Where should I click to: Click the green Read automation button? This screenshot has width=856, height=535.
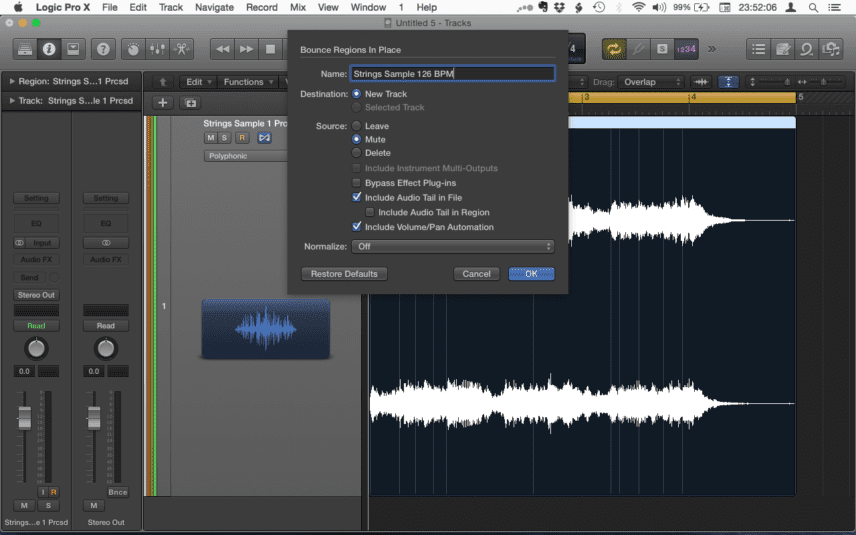(36, 326)
